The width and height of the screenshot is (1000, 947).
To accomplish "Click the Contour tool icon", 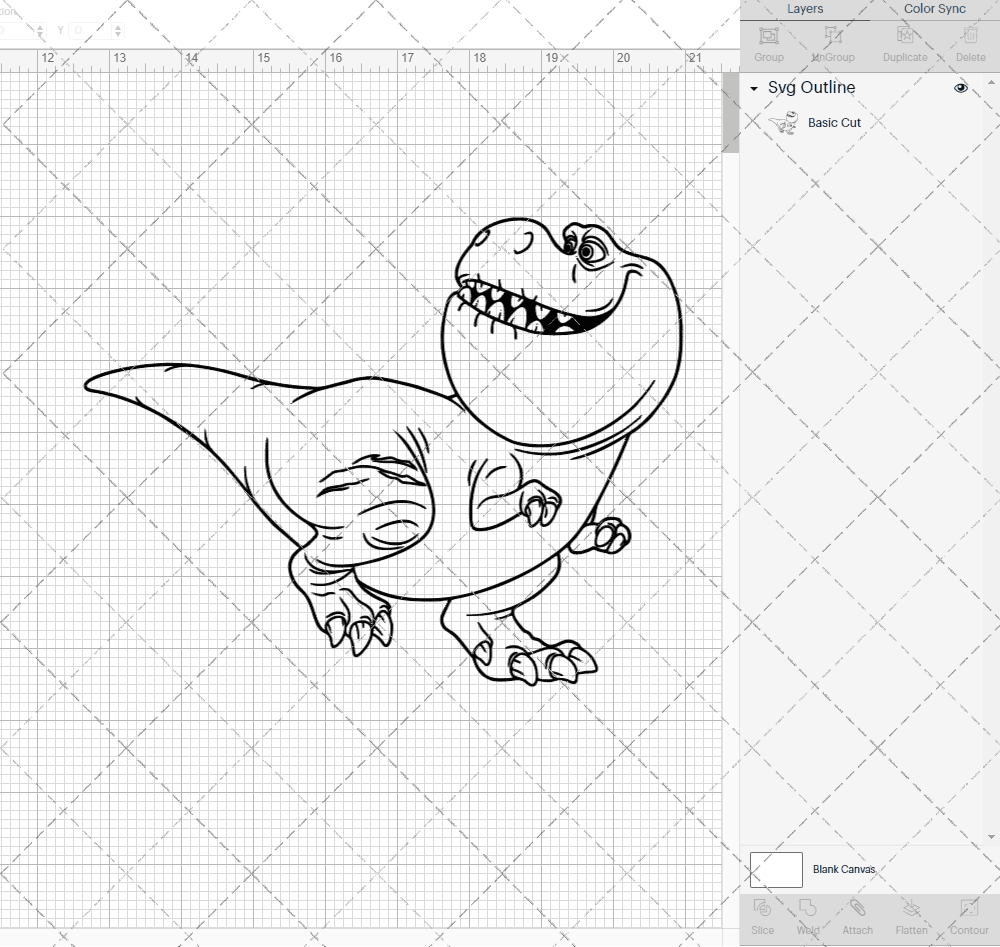I will pyautogui.click(x=969, y=908).
